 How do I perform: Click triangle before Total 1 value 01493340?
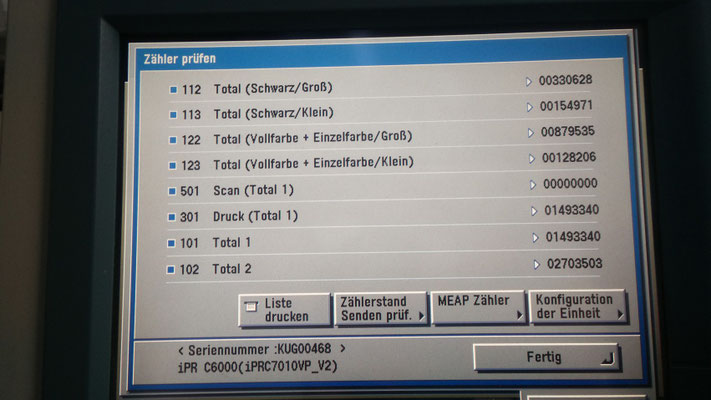536,238
